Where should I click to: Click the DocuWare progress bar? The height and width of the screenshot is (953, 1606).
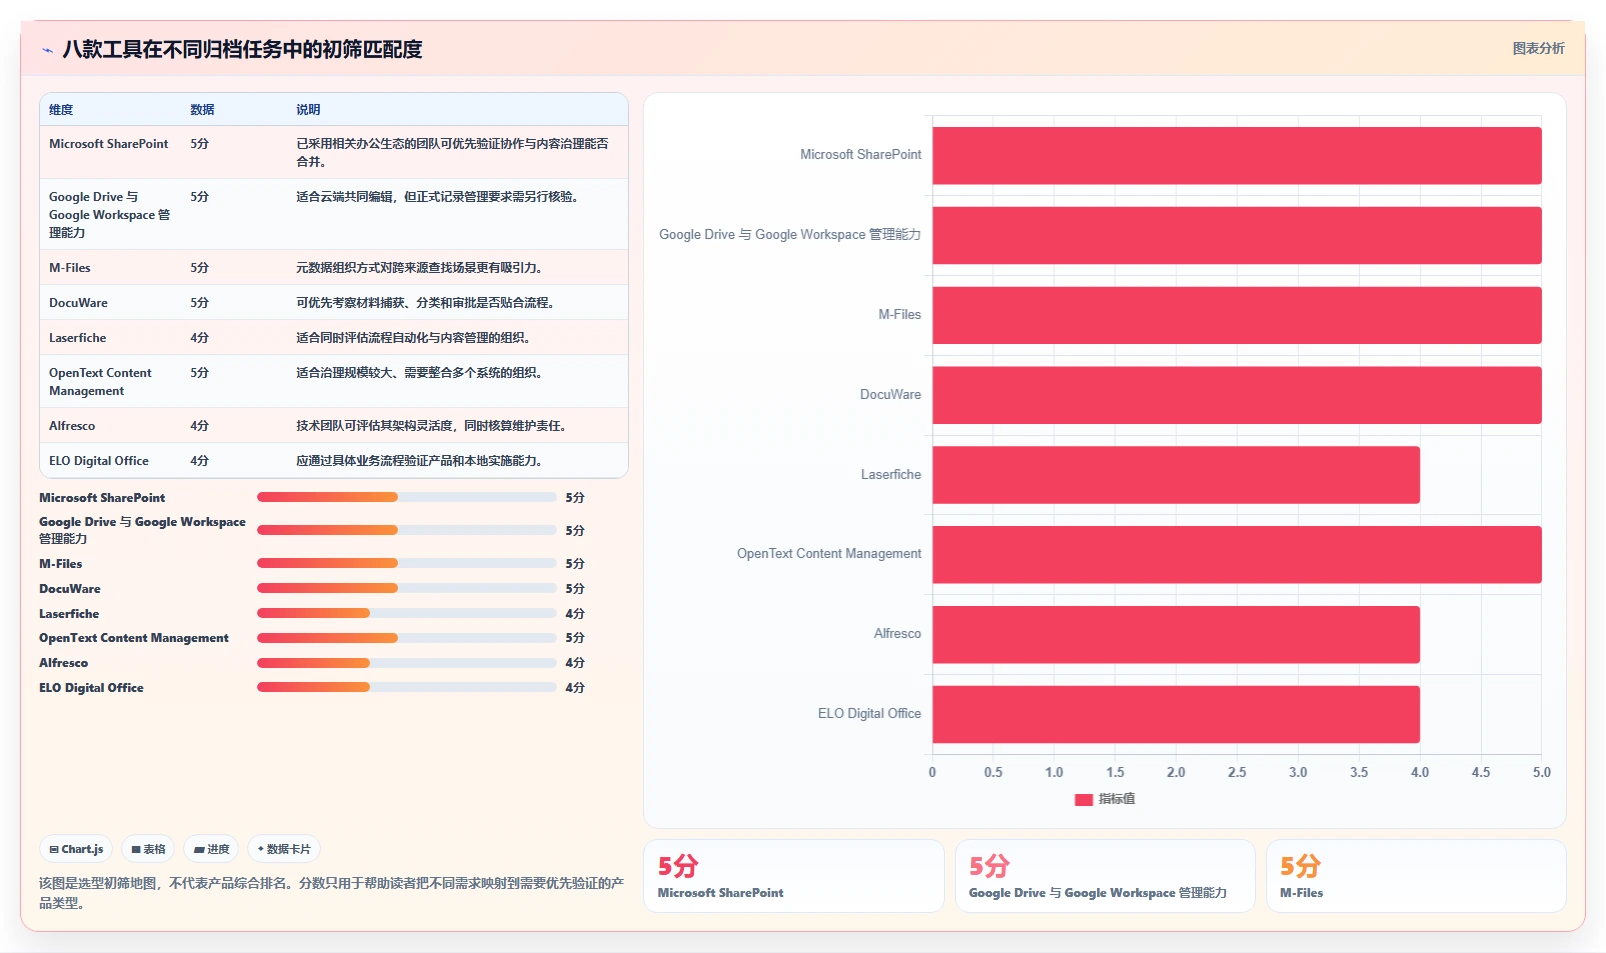tap(407, 588)
